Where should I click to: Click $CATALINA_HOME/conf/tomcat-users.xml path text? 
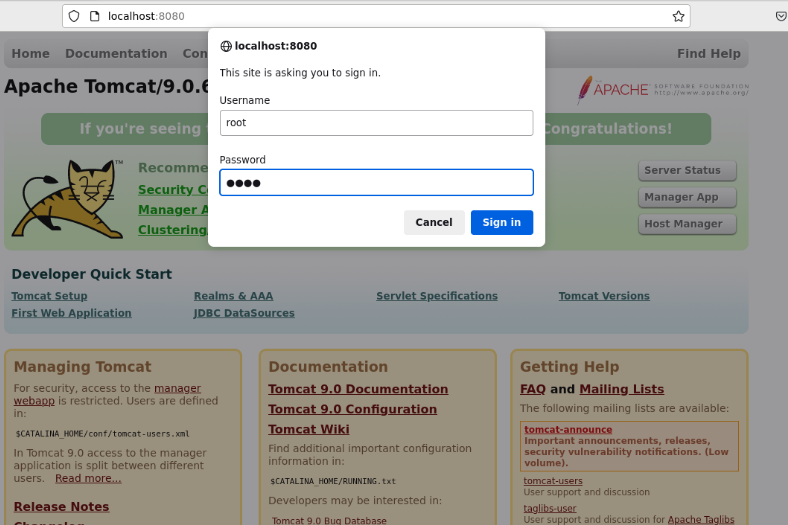[x=103, y=434]
